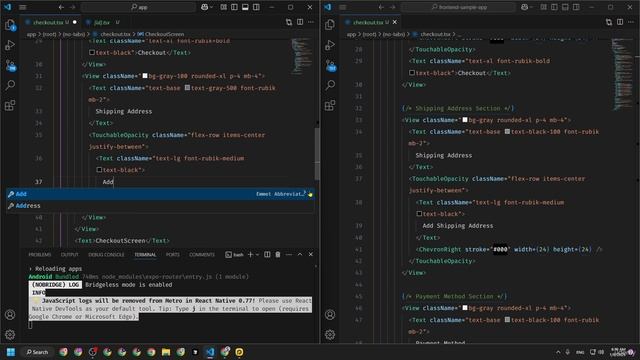Screen dimensions: 640x360
Task: Open Accounts menu in left window
Action: tap(10, 315)
